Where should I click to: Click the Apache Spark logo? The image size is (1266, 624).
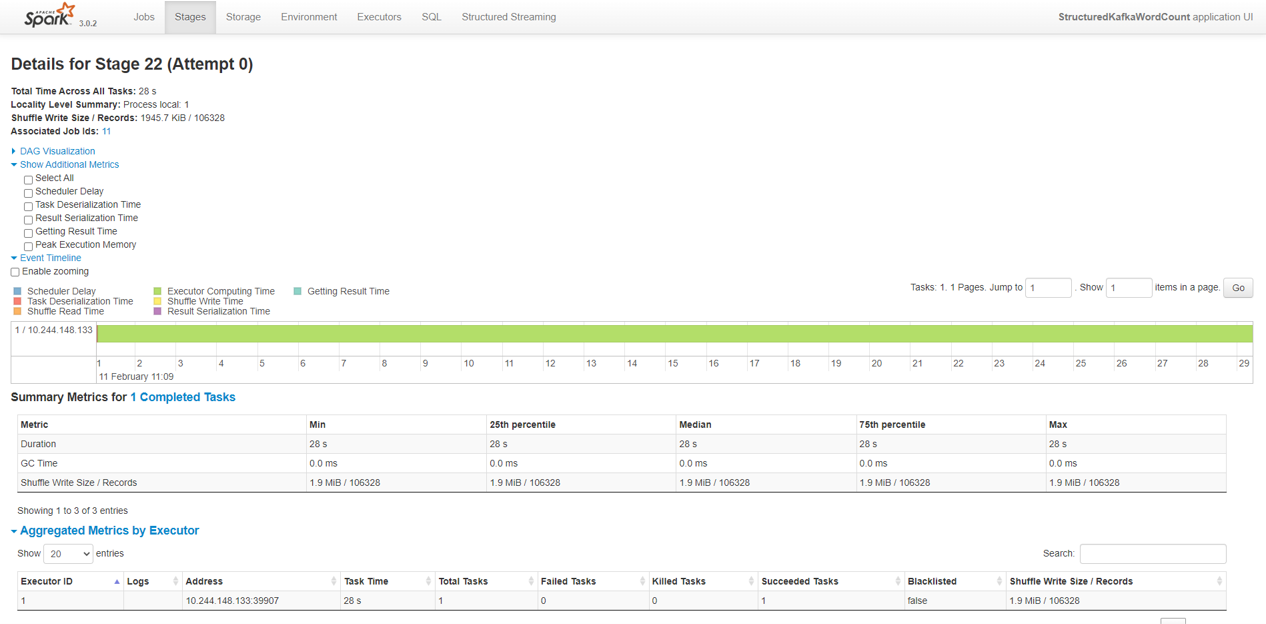pyautogui.click(x=50, y=16)
